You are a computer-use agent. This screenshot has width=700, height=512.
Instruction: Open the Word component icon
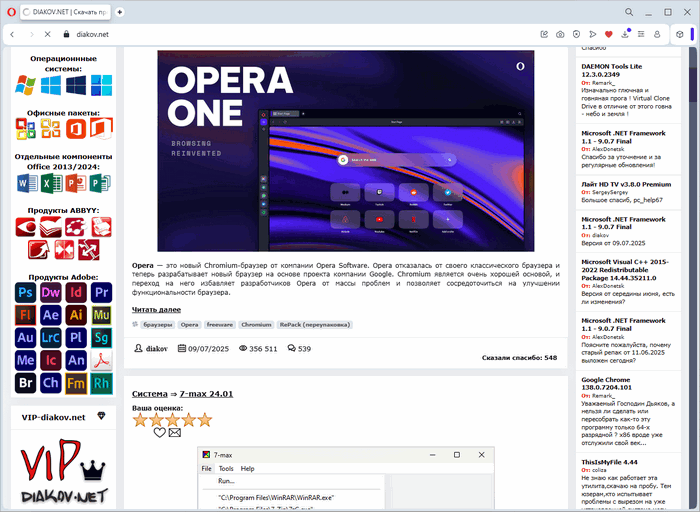point(27,183)
